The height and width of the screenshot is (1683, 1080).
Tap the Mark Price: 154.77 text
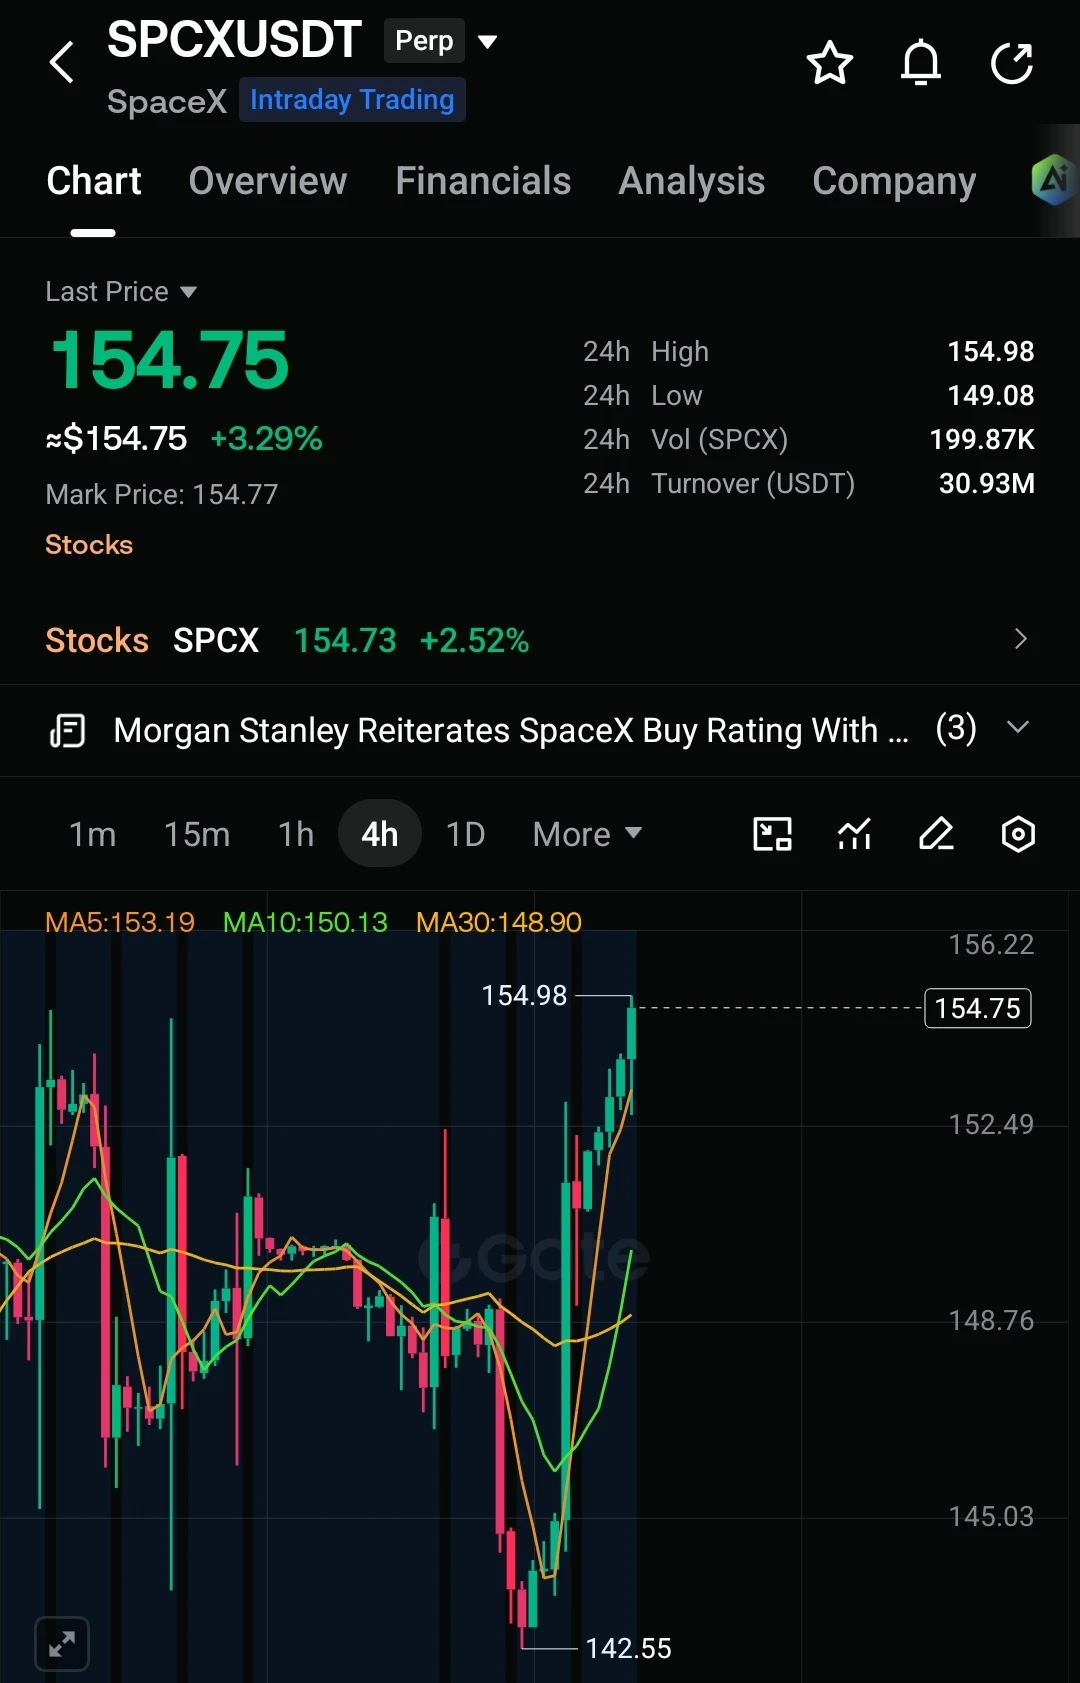(x=162, y=494)
